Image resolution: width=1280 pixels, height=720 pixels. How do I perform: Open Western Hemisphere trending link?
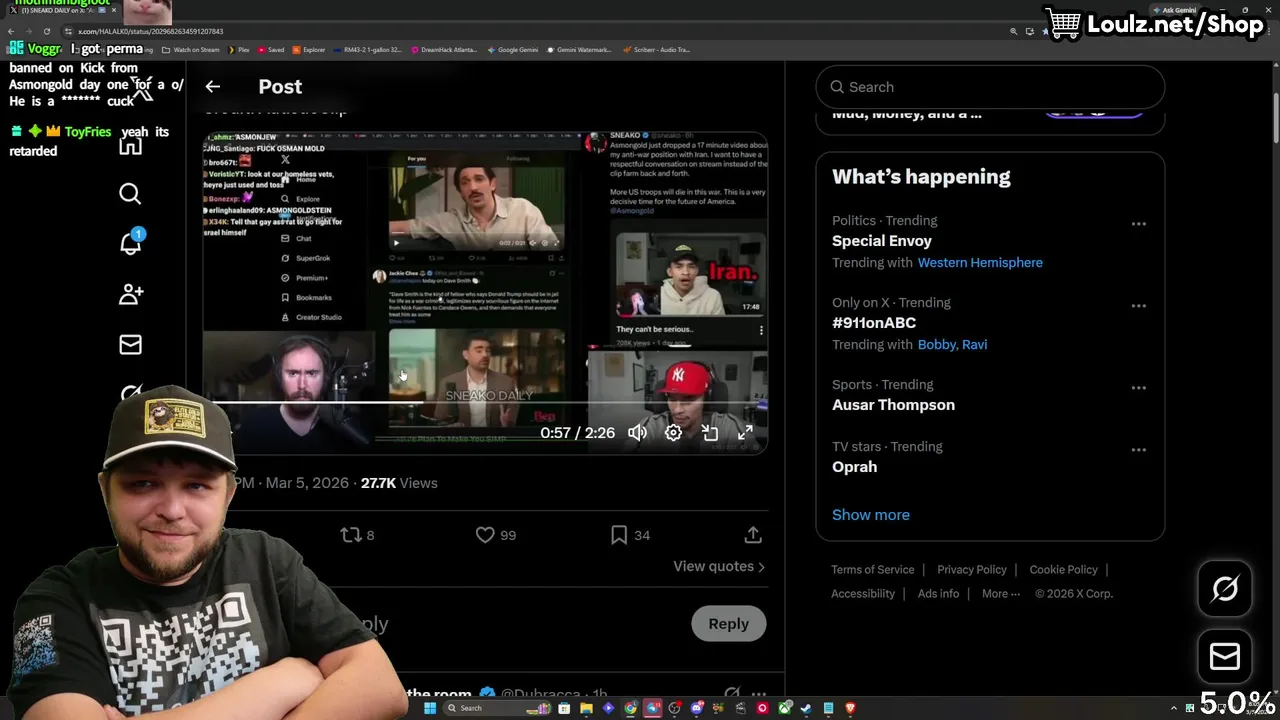(x=980, y=262)
